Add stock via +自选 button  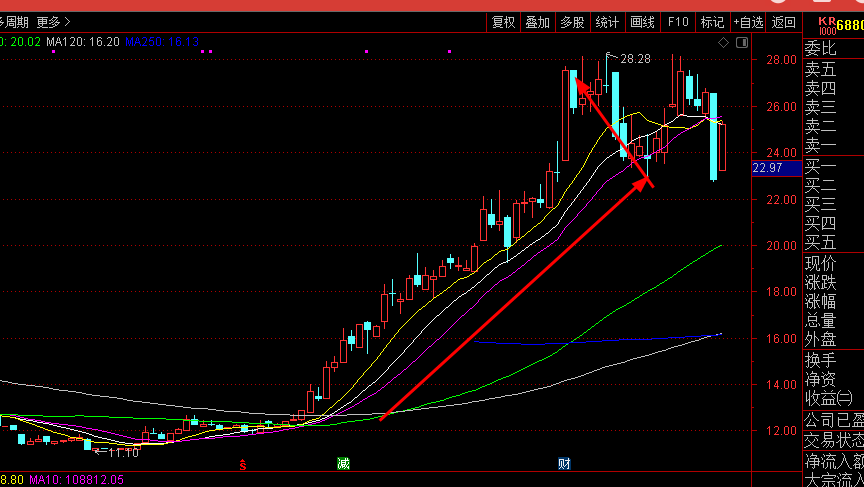748,22
